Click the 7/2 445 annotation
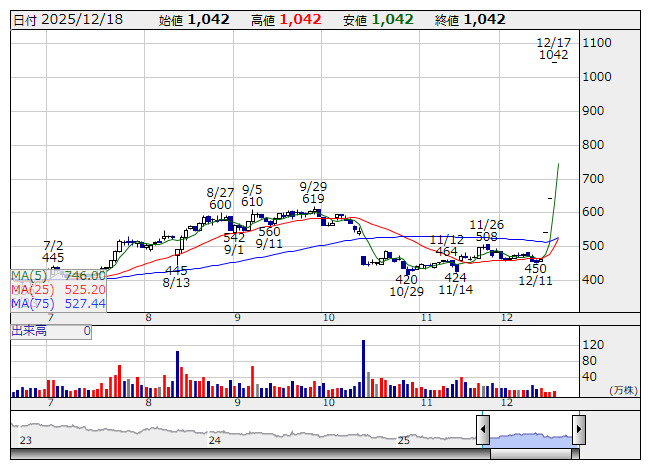Viewport: 653px width, 470px height. click(x=53, y=251)
